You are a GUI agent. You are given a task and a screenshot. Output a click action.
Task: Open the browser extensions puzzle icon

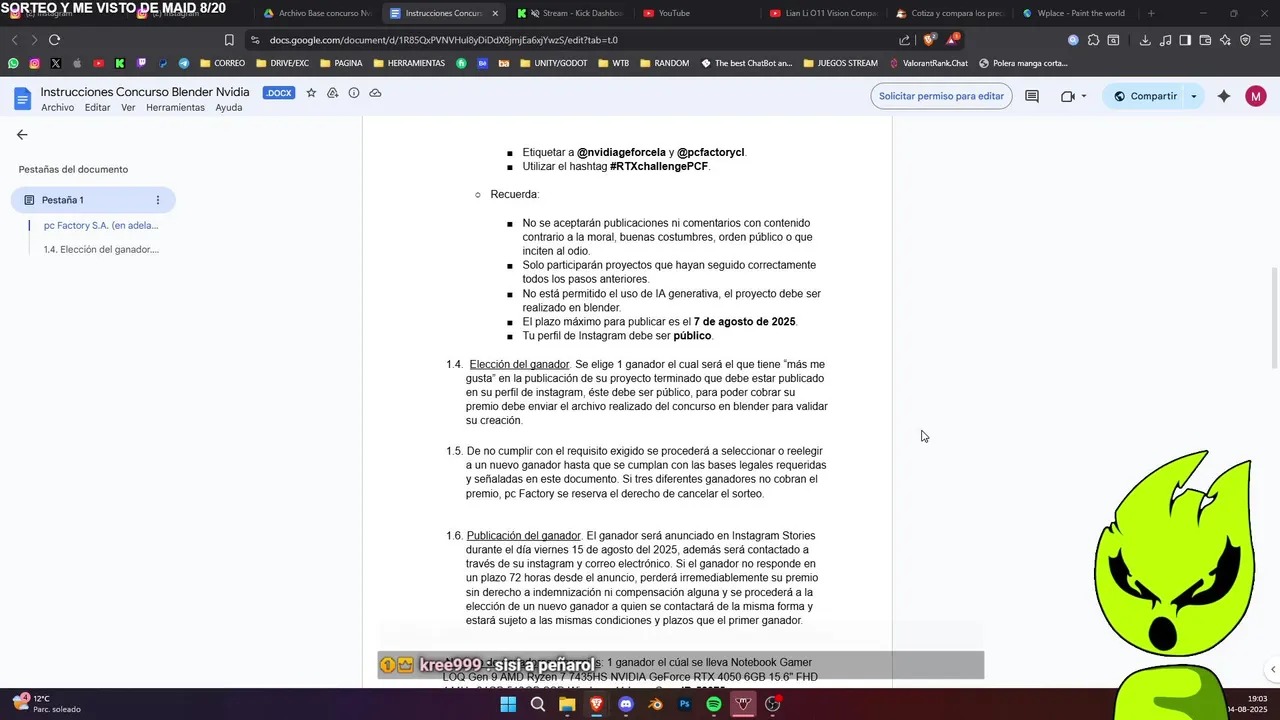[1093, 40]
